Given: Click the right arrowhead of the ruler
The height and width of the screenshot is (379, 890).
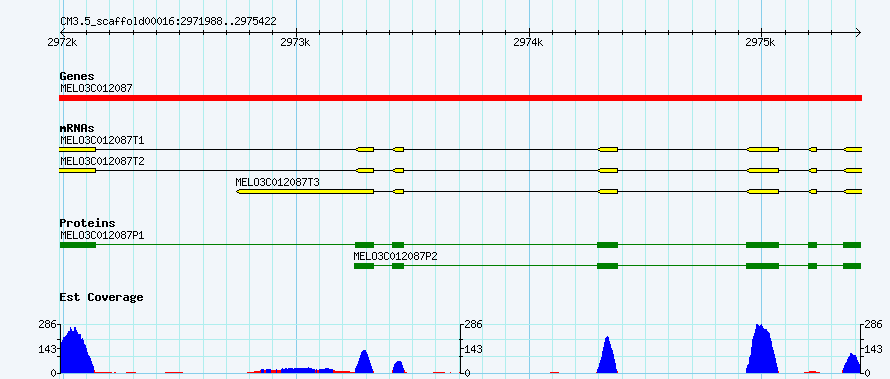Looking at the screenshot, I should pyautogui.click(x=858, y=32).
